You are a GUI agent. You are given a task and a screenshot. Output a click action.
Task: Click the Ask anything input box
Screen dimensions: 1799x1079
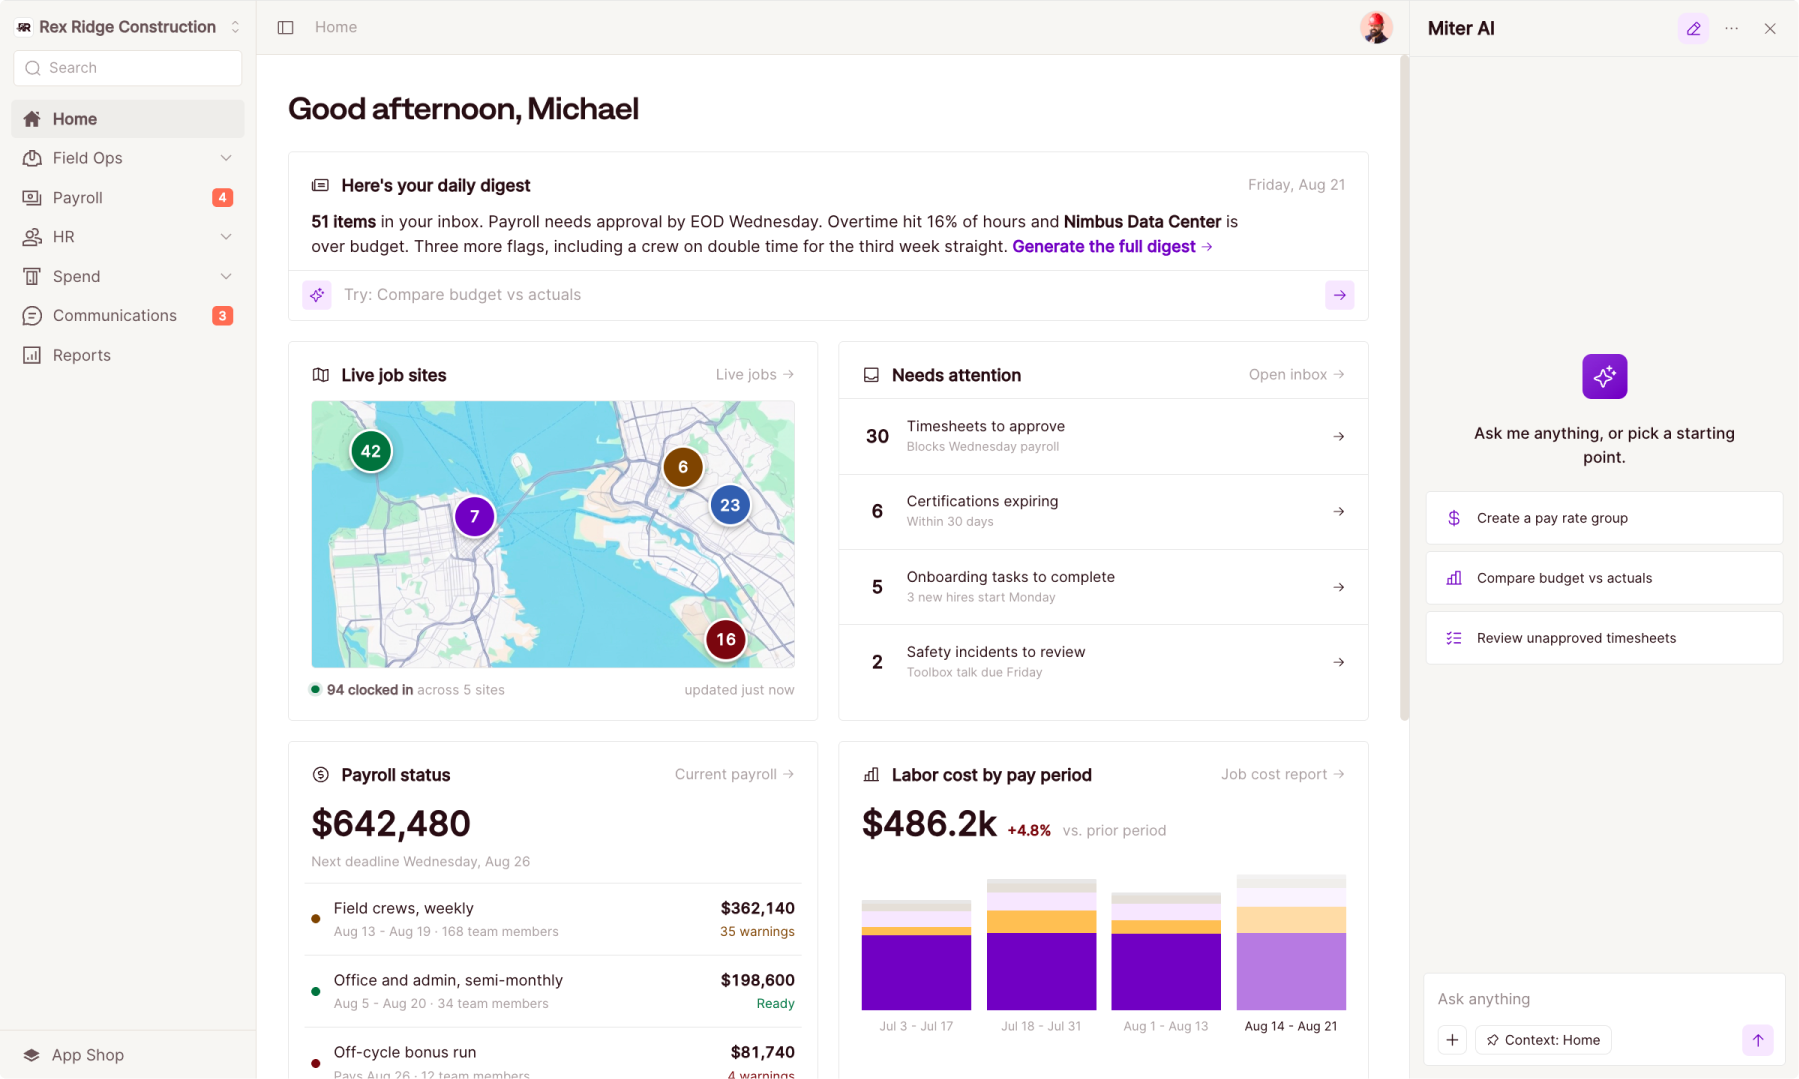pos(1603,999)
